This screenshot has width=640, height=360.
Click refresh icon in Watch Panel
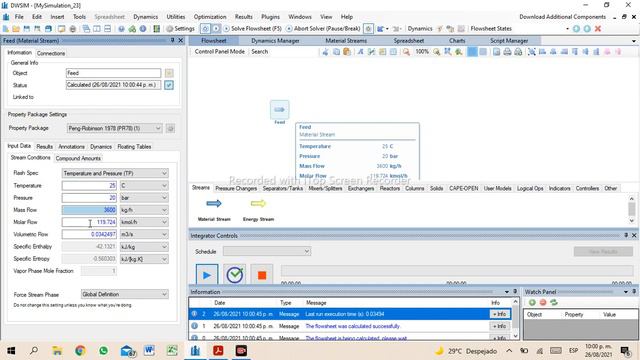click(554, 302)
